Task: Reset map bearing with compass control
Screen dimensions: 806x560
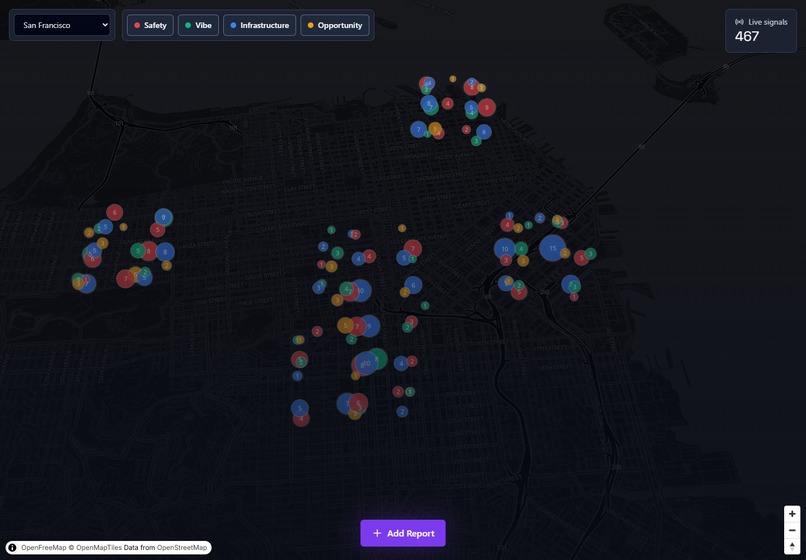Action: pyautogui.click(x=792, y=546)
